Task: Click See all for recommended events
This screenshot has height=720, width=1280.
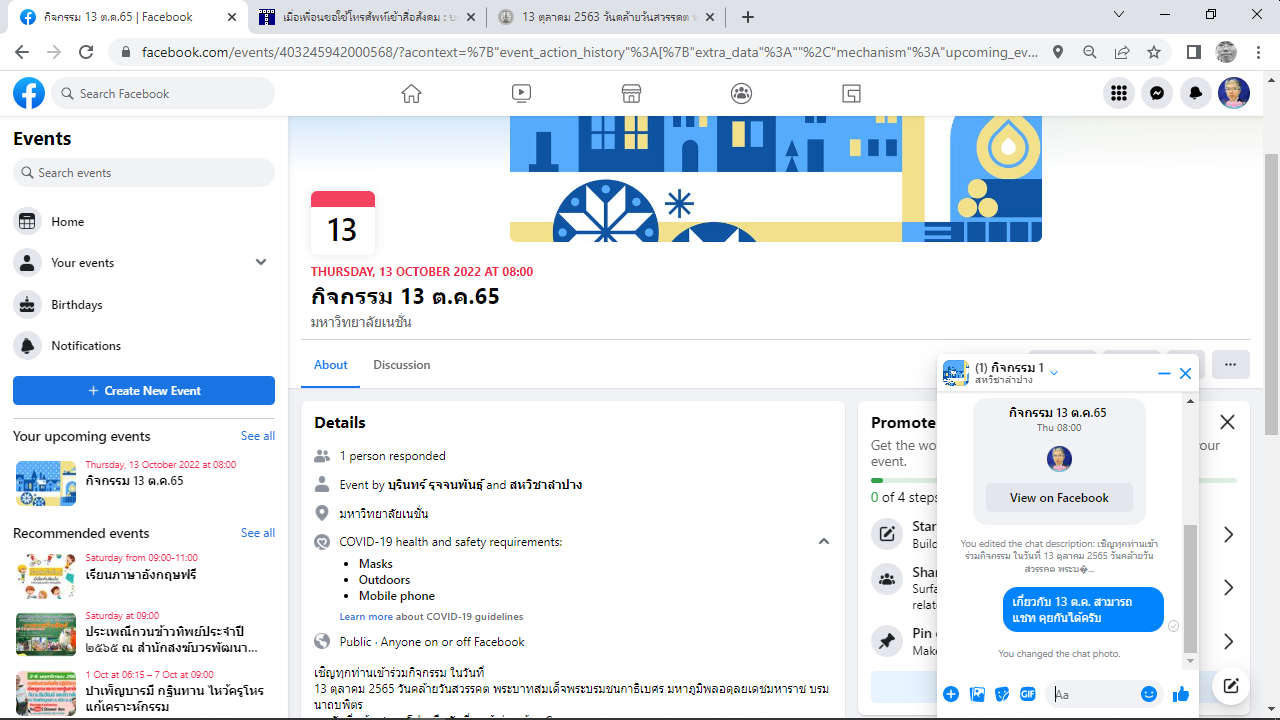Action: click(x=258, y=533)
